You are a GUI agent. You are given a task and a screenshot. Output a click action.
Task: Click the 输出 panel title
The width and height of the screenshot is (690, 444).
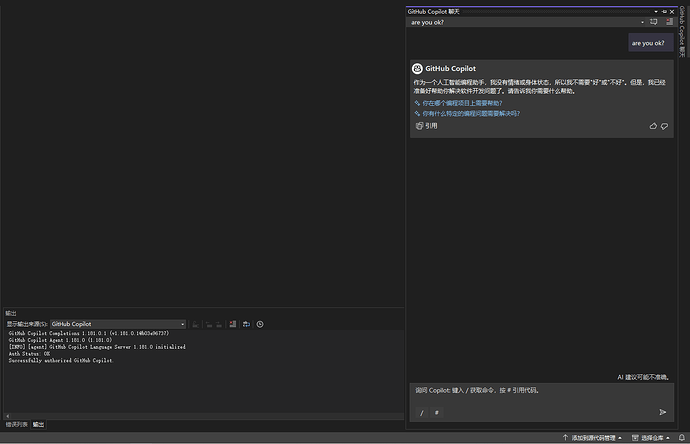tap(11, 313)
